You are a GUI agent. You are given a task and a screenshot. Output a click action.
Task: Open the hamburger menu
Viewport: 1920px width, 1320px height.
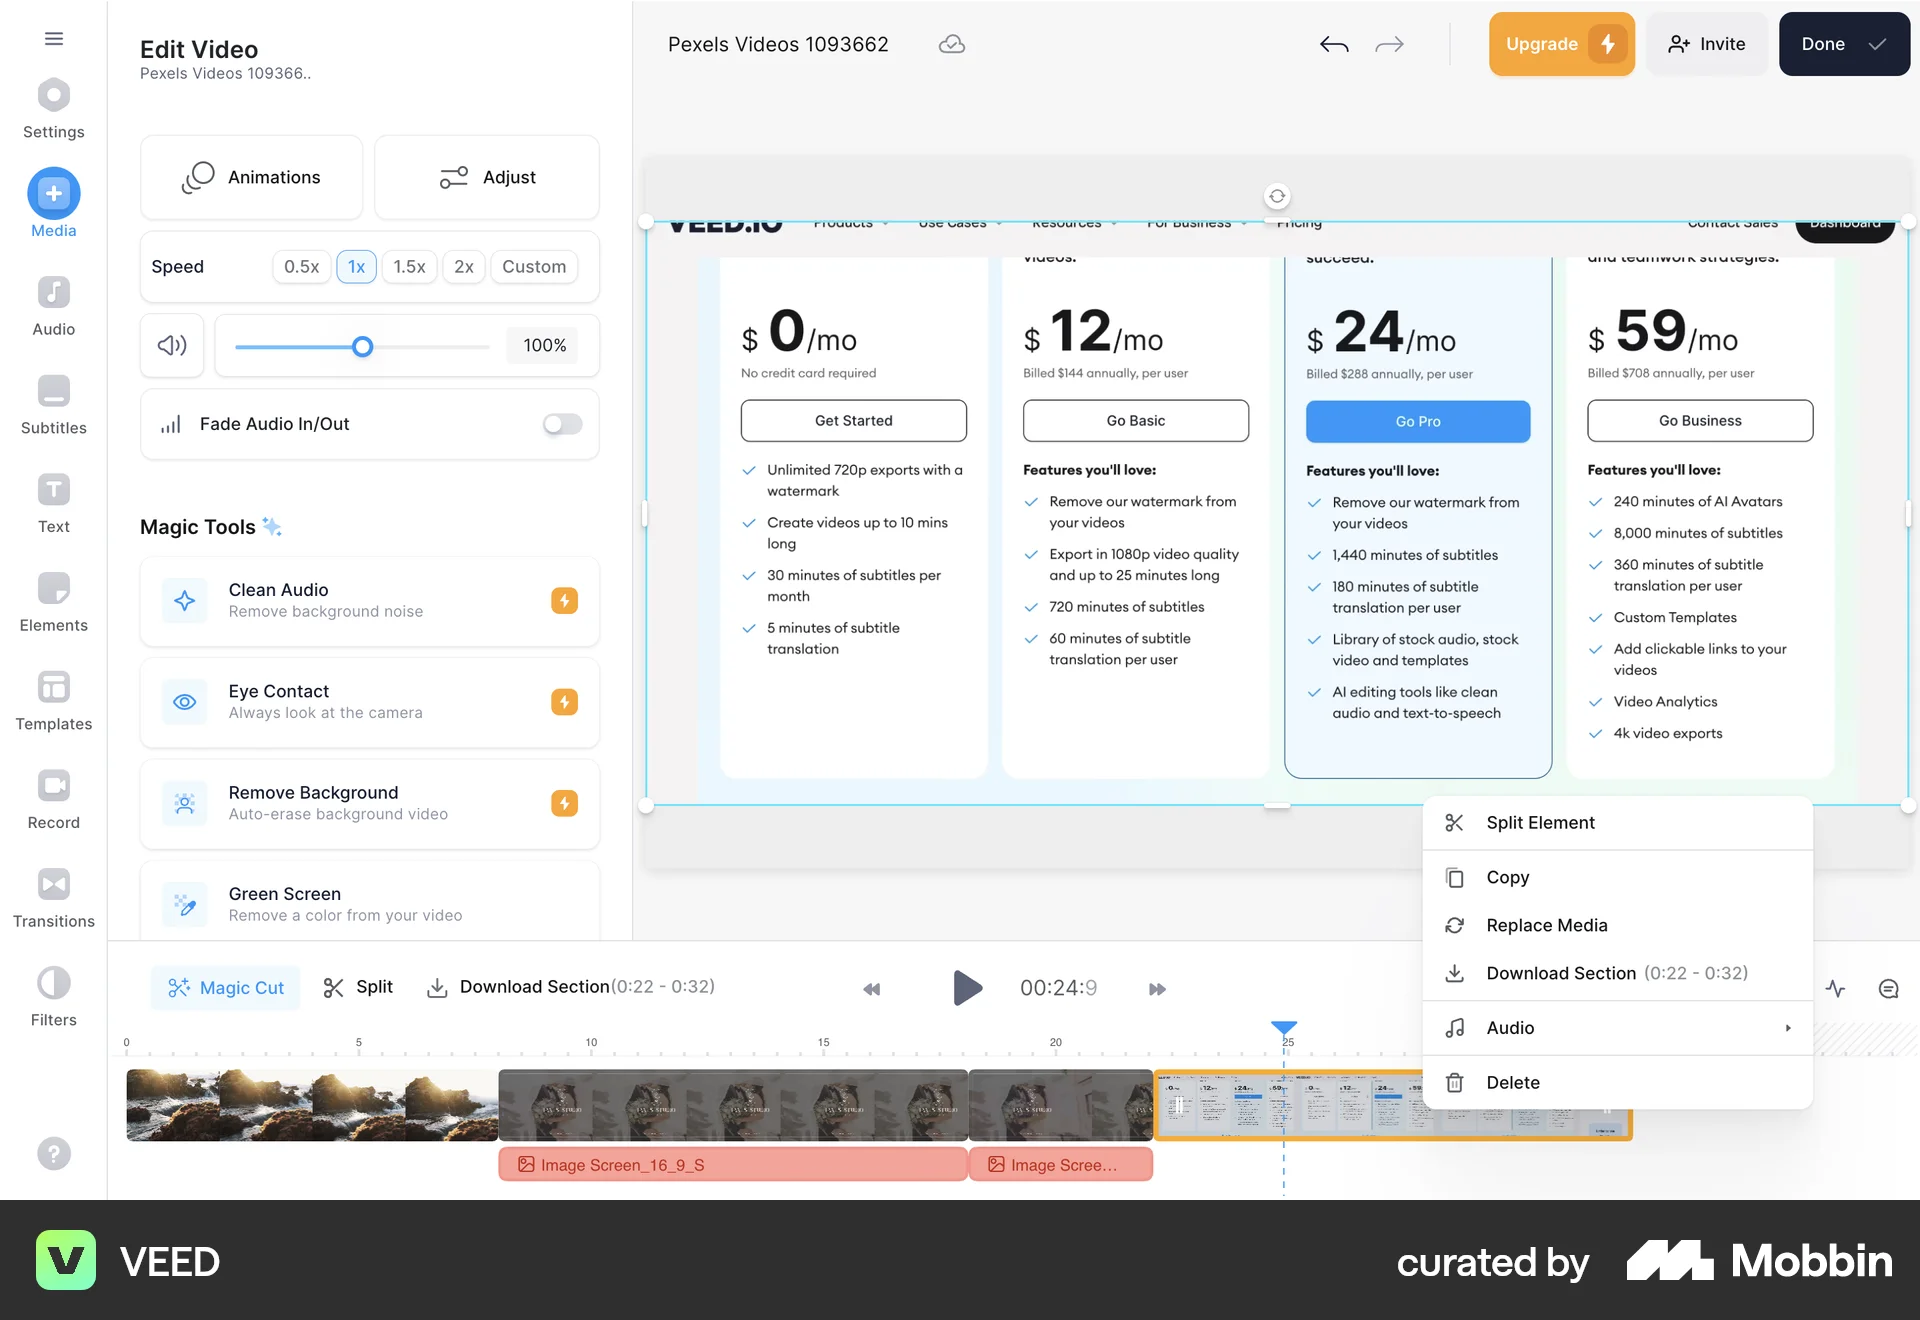point(53,38)
